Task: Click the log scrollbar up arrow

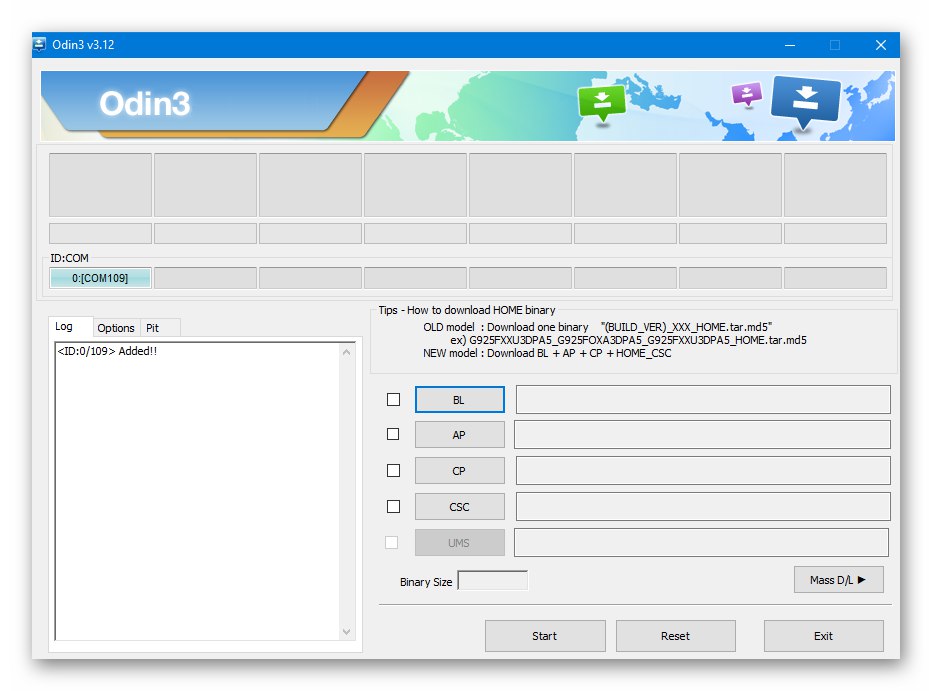Action: coord(347,352)
